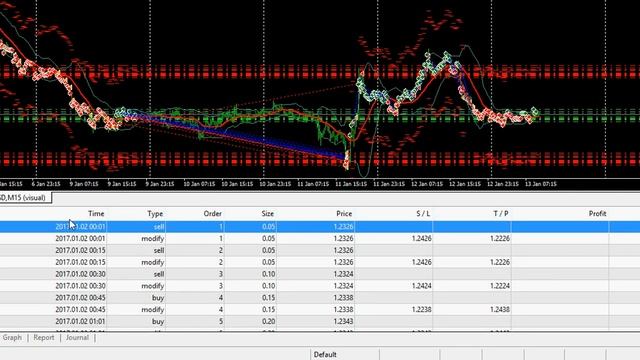Sort by the Time column header
The height and width of the screenshot is (360, 640).
pyautogui.click(x=96, y=213)
